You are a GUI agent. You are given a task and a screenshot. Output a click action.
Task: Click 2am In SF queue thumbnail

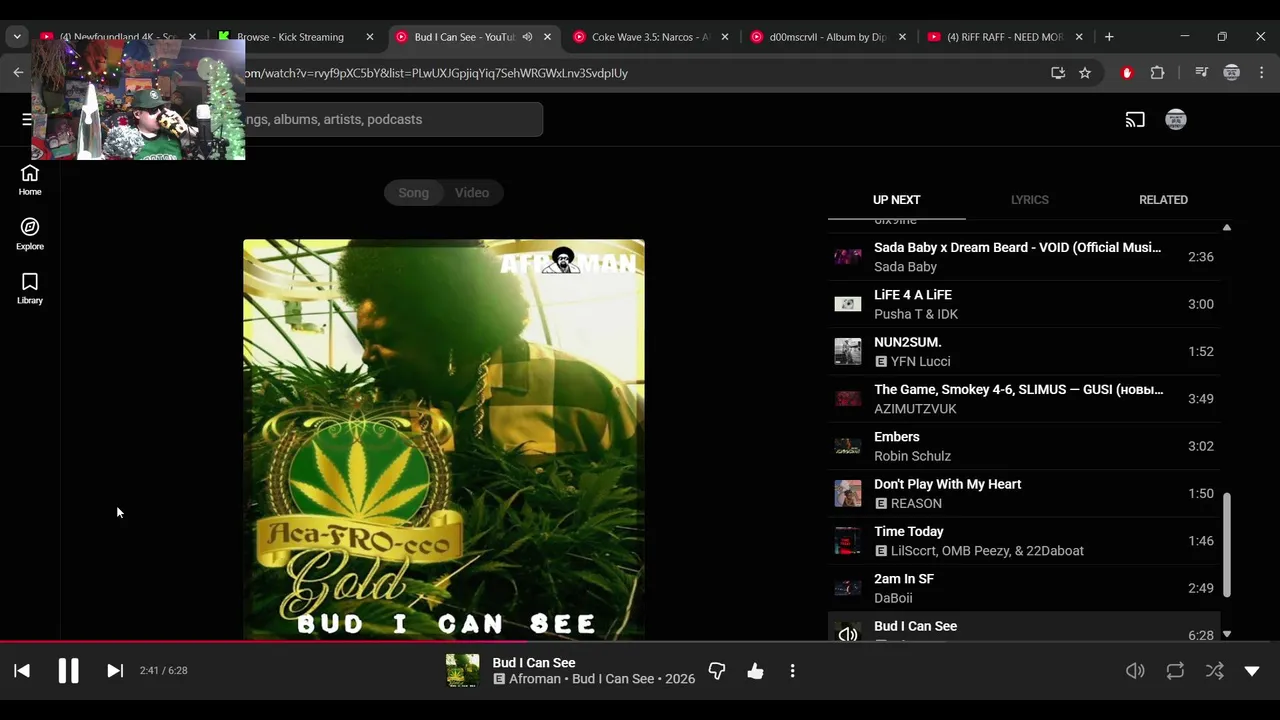(x=848, y=588)
